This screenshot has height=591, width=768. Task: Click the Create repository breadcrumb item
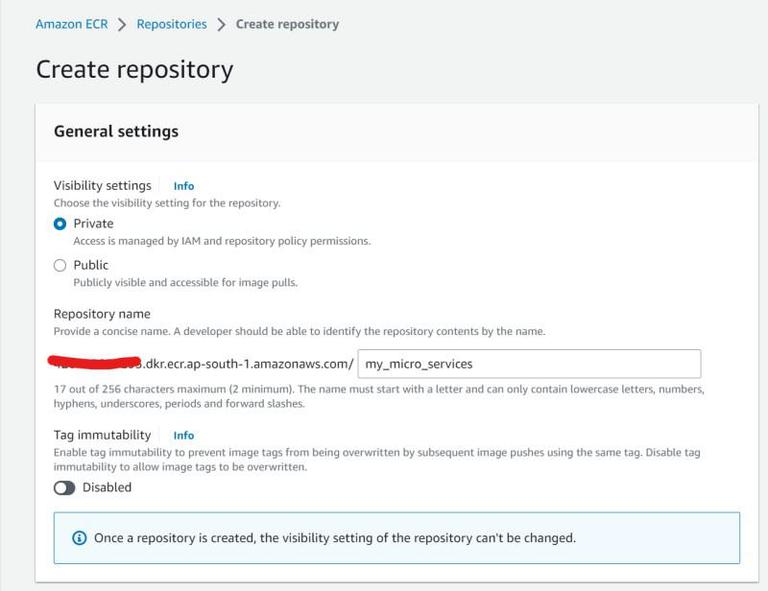287,24
